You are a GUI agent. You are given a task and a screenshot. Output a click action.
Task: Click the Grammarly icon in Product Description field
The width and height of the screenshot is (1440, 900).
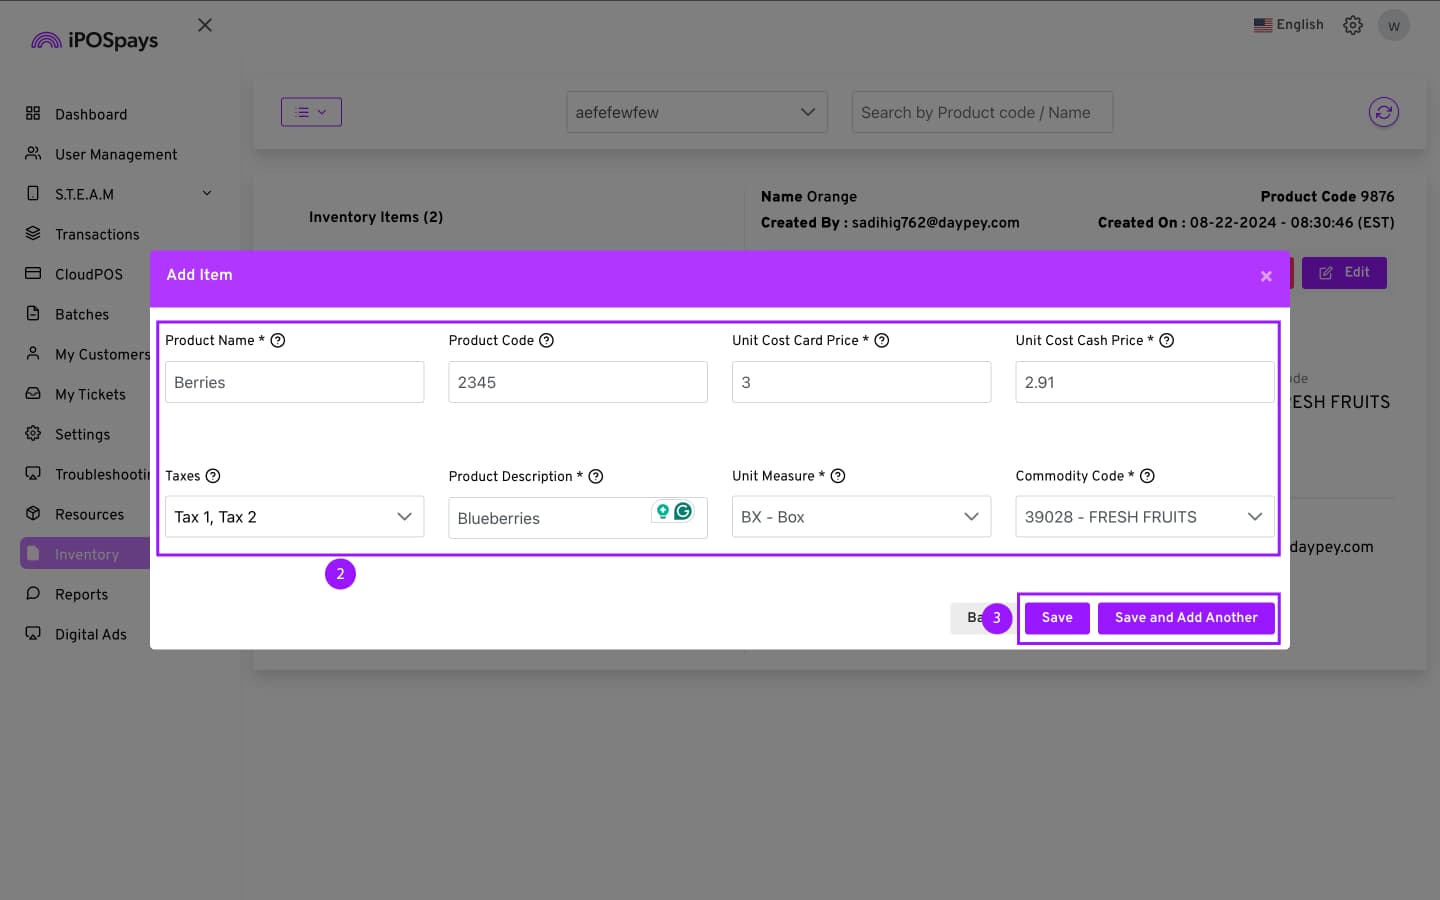coord(683,512)
